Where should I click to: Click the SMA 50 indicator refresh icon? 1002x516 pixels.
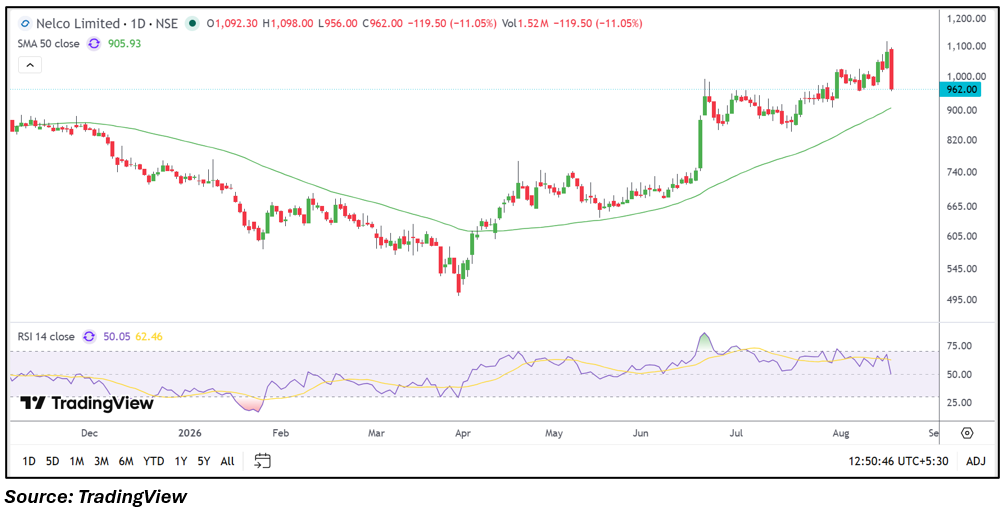94,44
